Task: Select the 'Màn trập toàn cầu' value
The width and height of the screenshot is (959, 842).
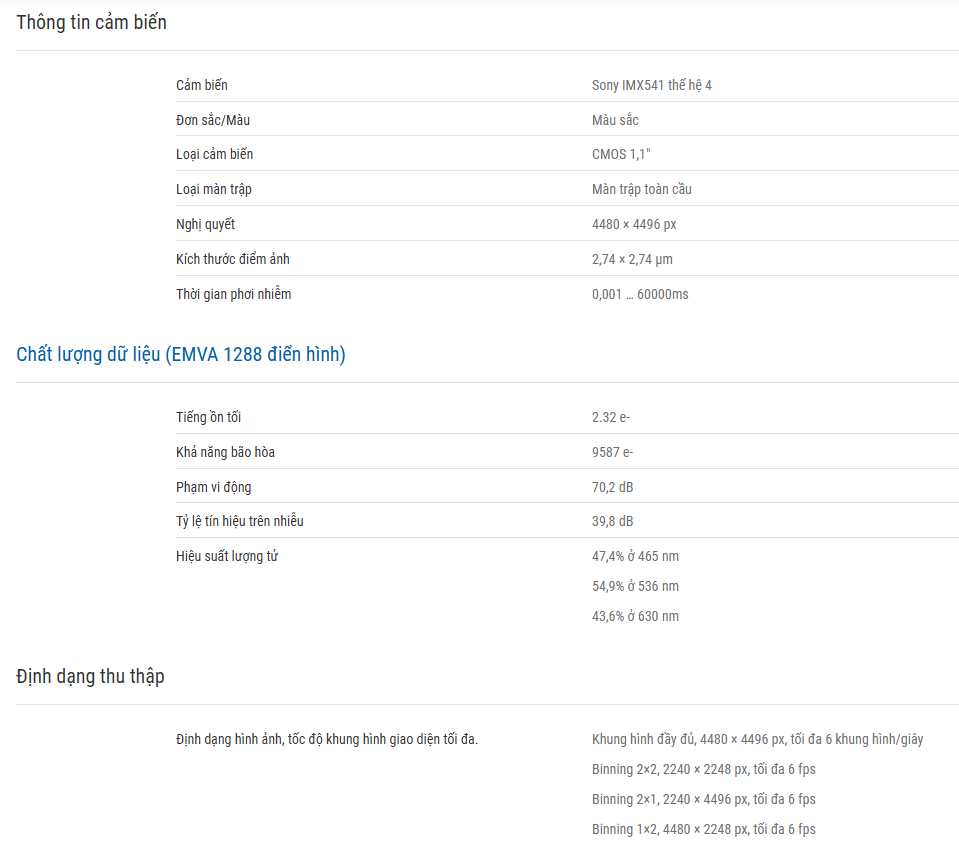Action: [x=642, y=189]
